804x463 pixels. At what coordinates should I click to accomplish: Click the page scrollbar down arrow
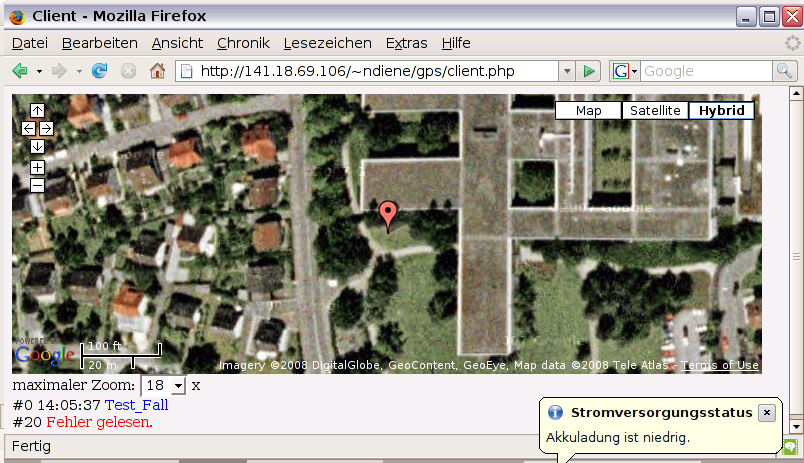click(796, 426)
